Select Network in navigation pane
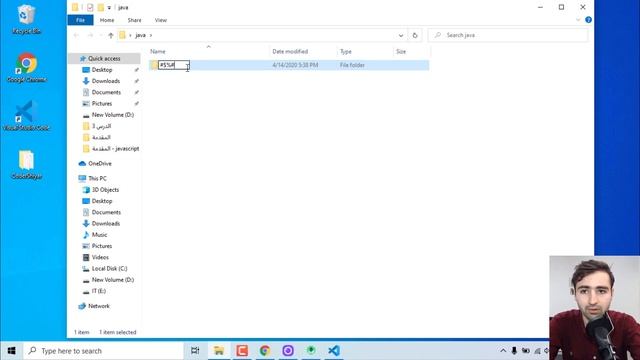The width and height of the screenshot is (640, 360). pyautogui.click(x=99, y=306)
